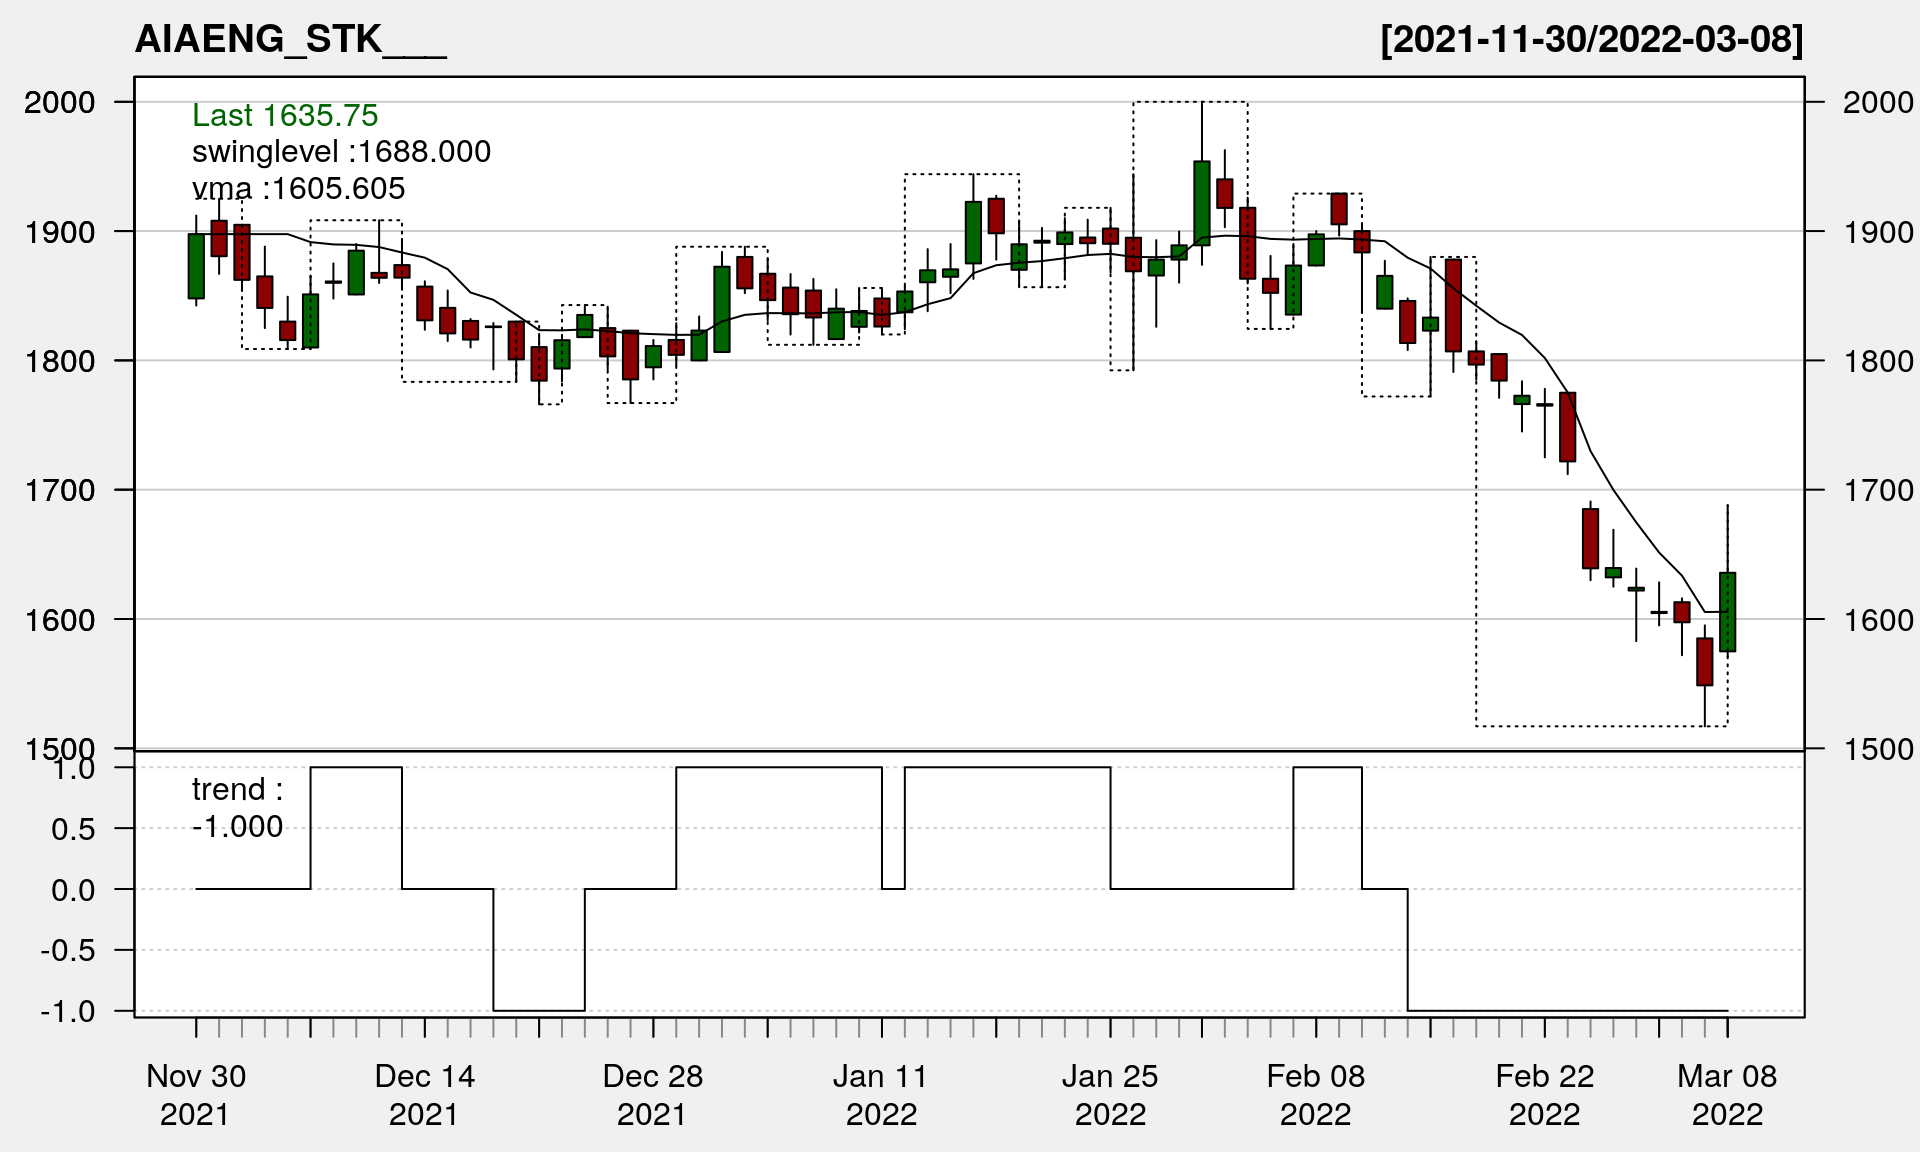This screenshot has width=1920, height=1152.
Task: Click the tall green candle reaching 2000
Action: click(x=1202, y=203)
